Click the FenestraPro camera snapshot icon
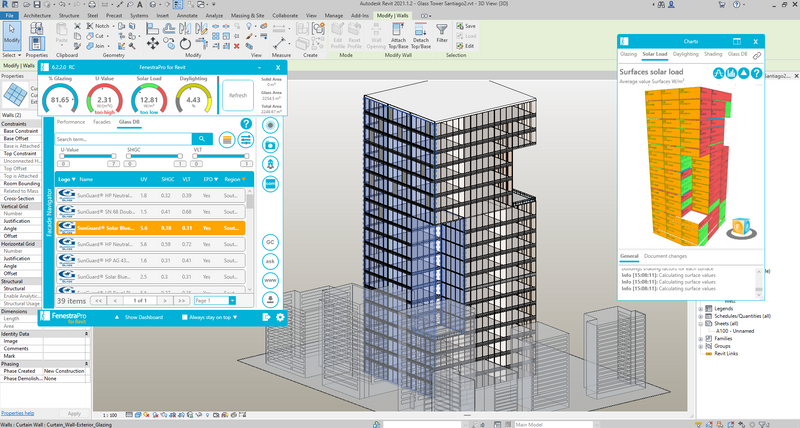The height and width of the screenshot is (428, 800). click(270, 145)
